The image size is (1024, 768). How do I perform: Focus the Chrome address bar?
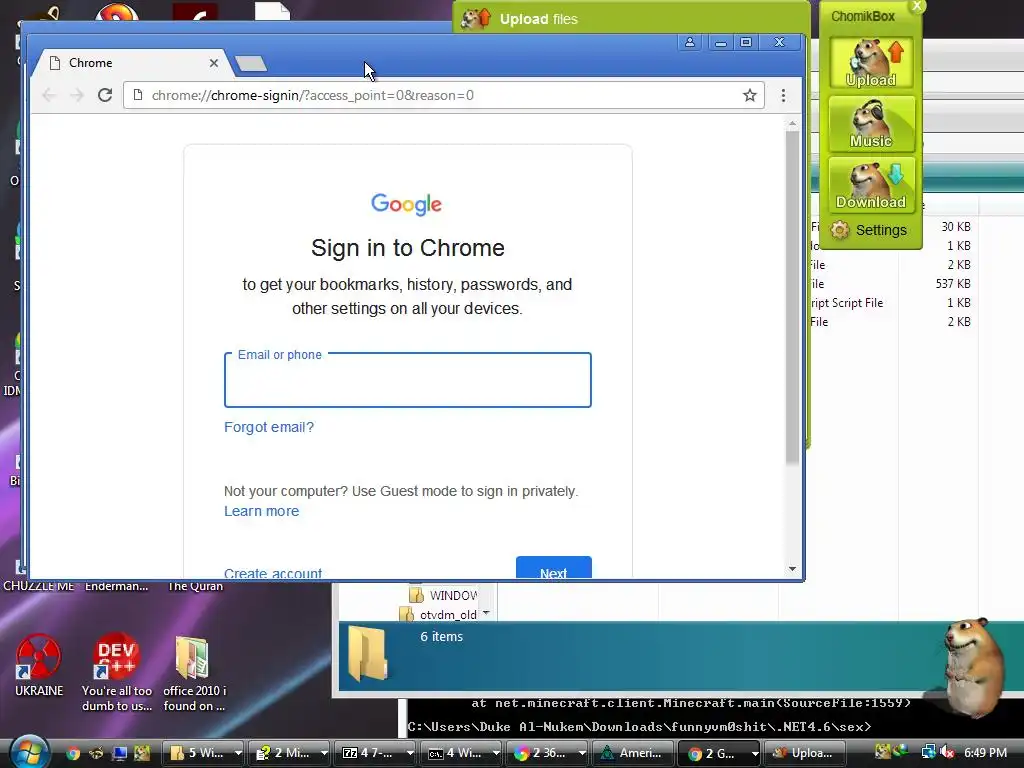click(x=444, y=95)
